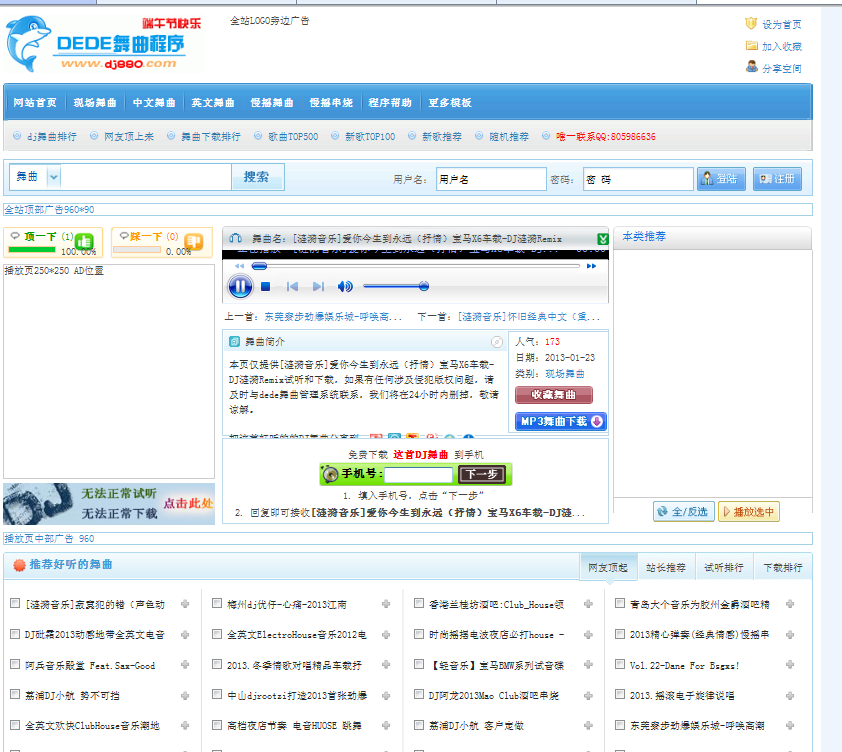Select checkbox for 梅州dj优仔-心痛-2013江南
842x752 pixels.
click(217, 604)
